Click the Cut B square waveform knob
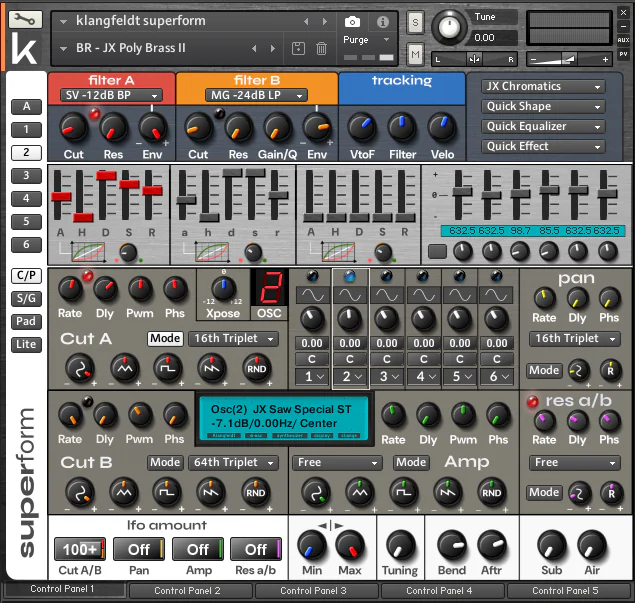635x603 pixels. (x=167, y=492)
